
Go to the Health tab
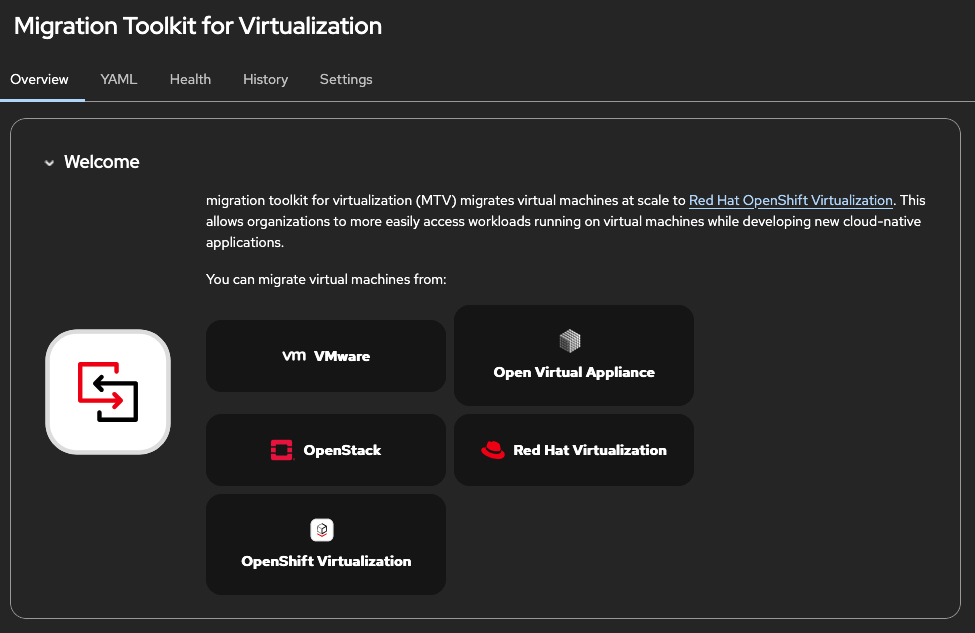[190, 79]
